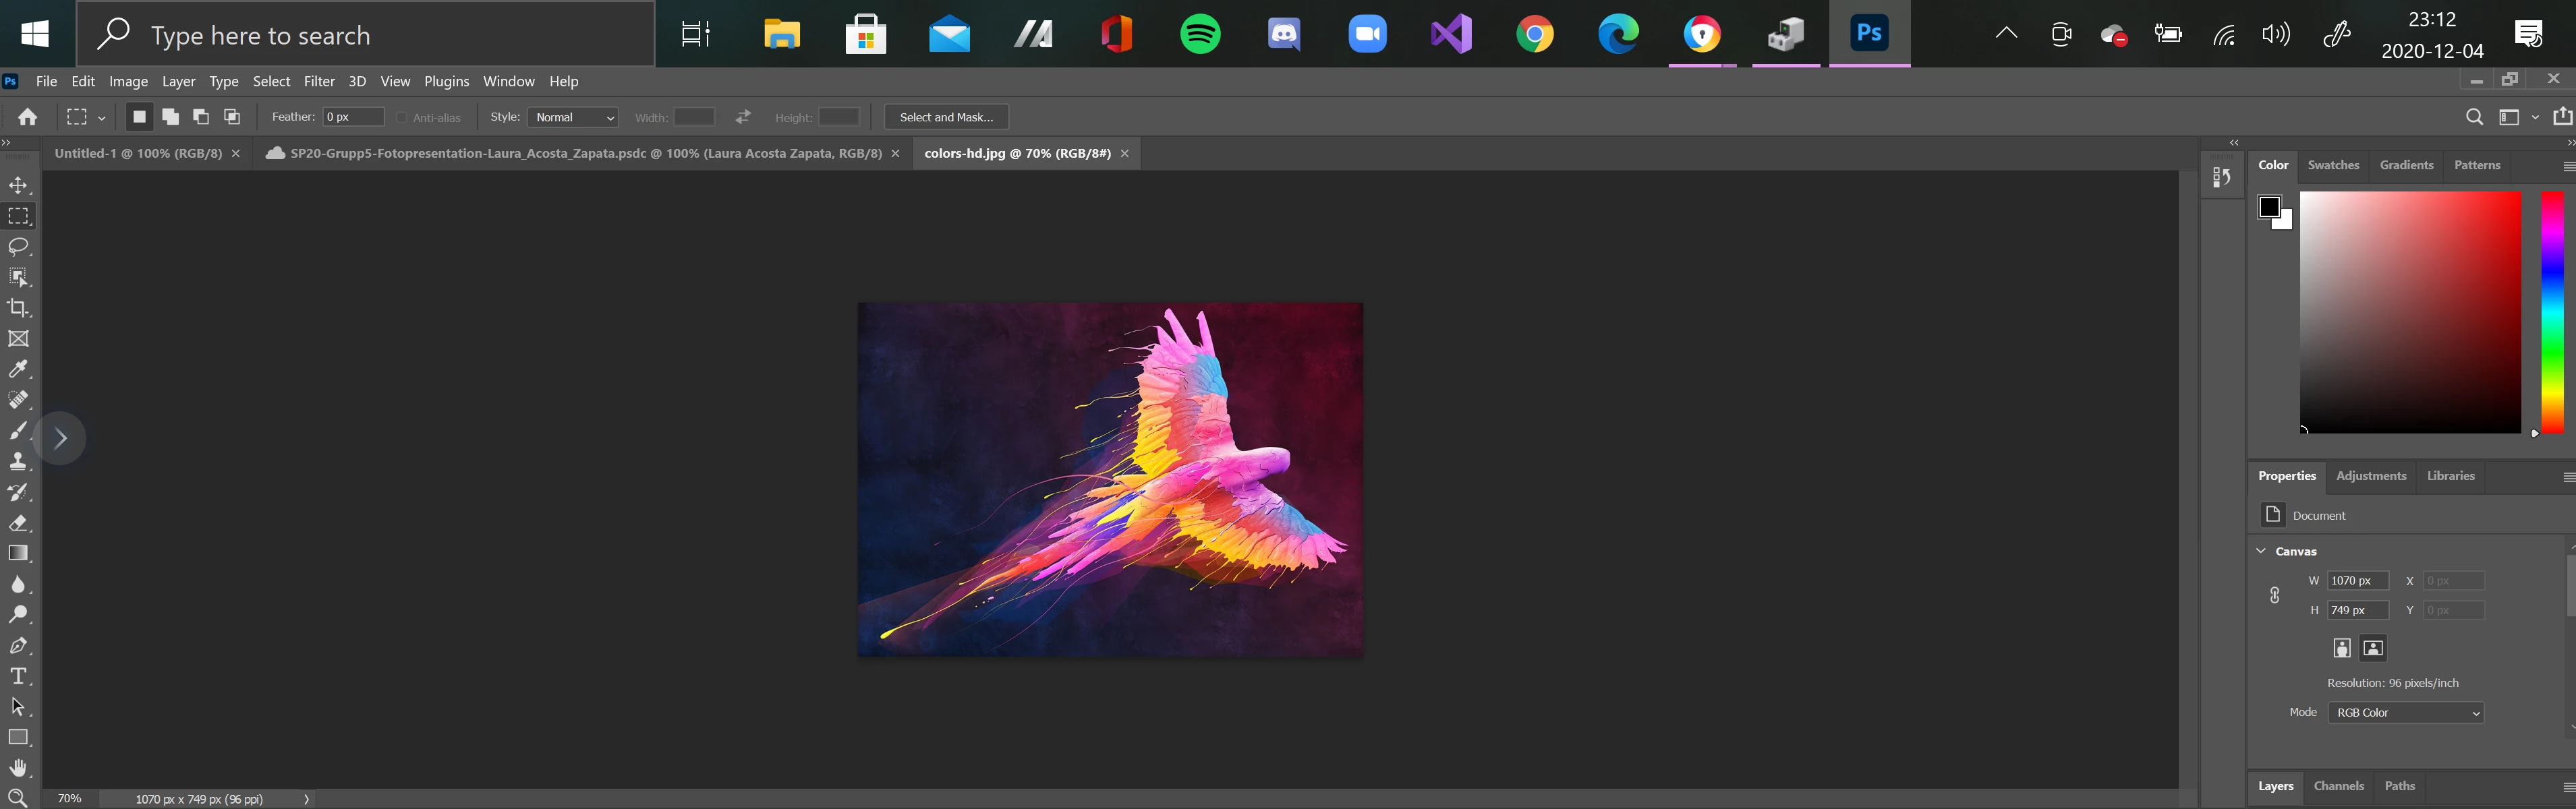
Task: Set canvas to landscape orientation
Action: [x=2373, y=648]
